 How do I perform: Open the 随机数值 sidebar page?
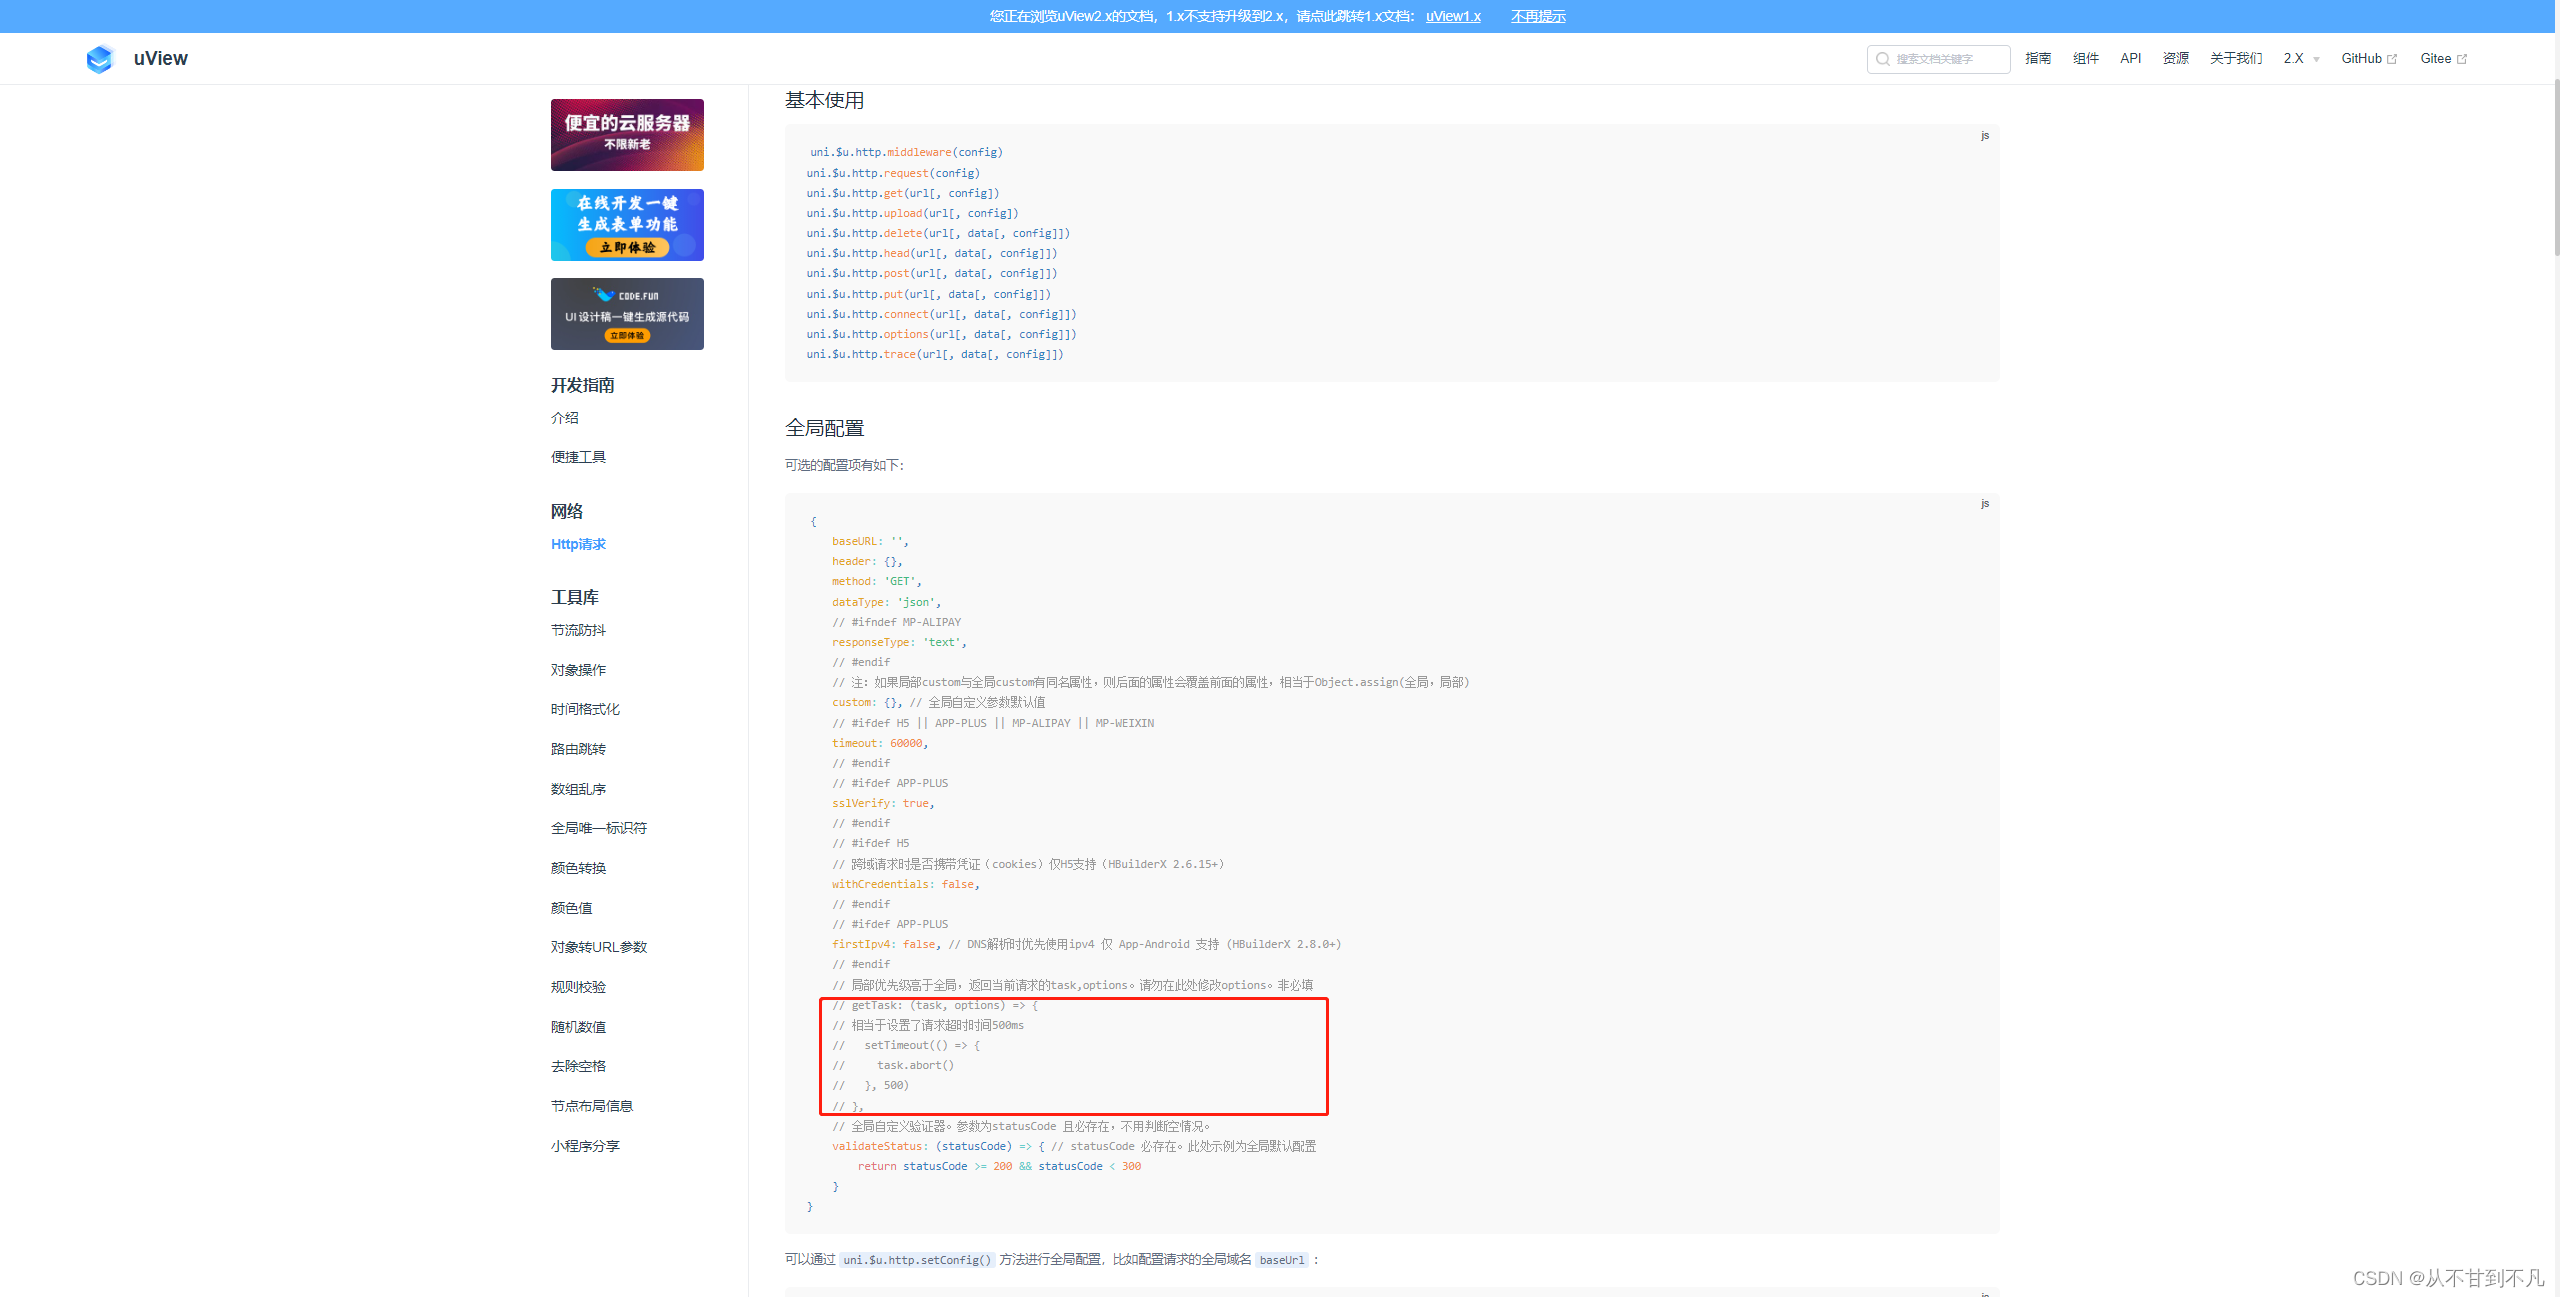pyautogui.click(x=578, y=1027)
